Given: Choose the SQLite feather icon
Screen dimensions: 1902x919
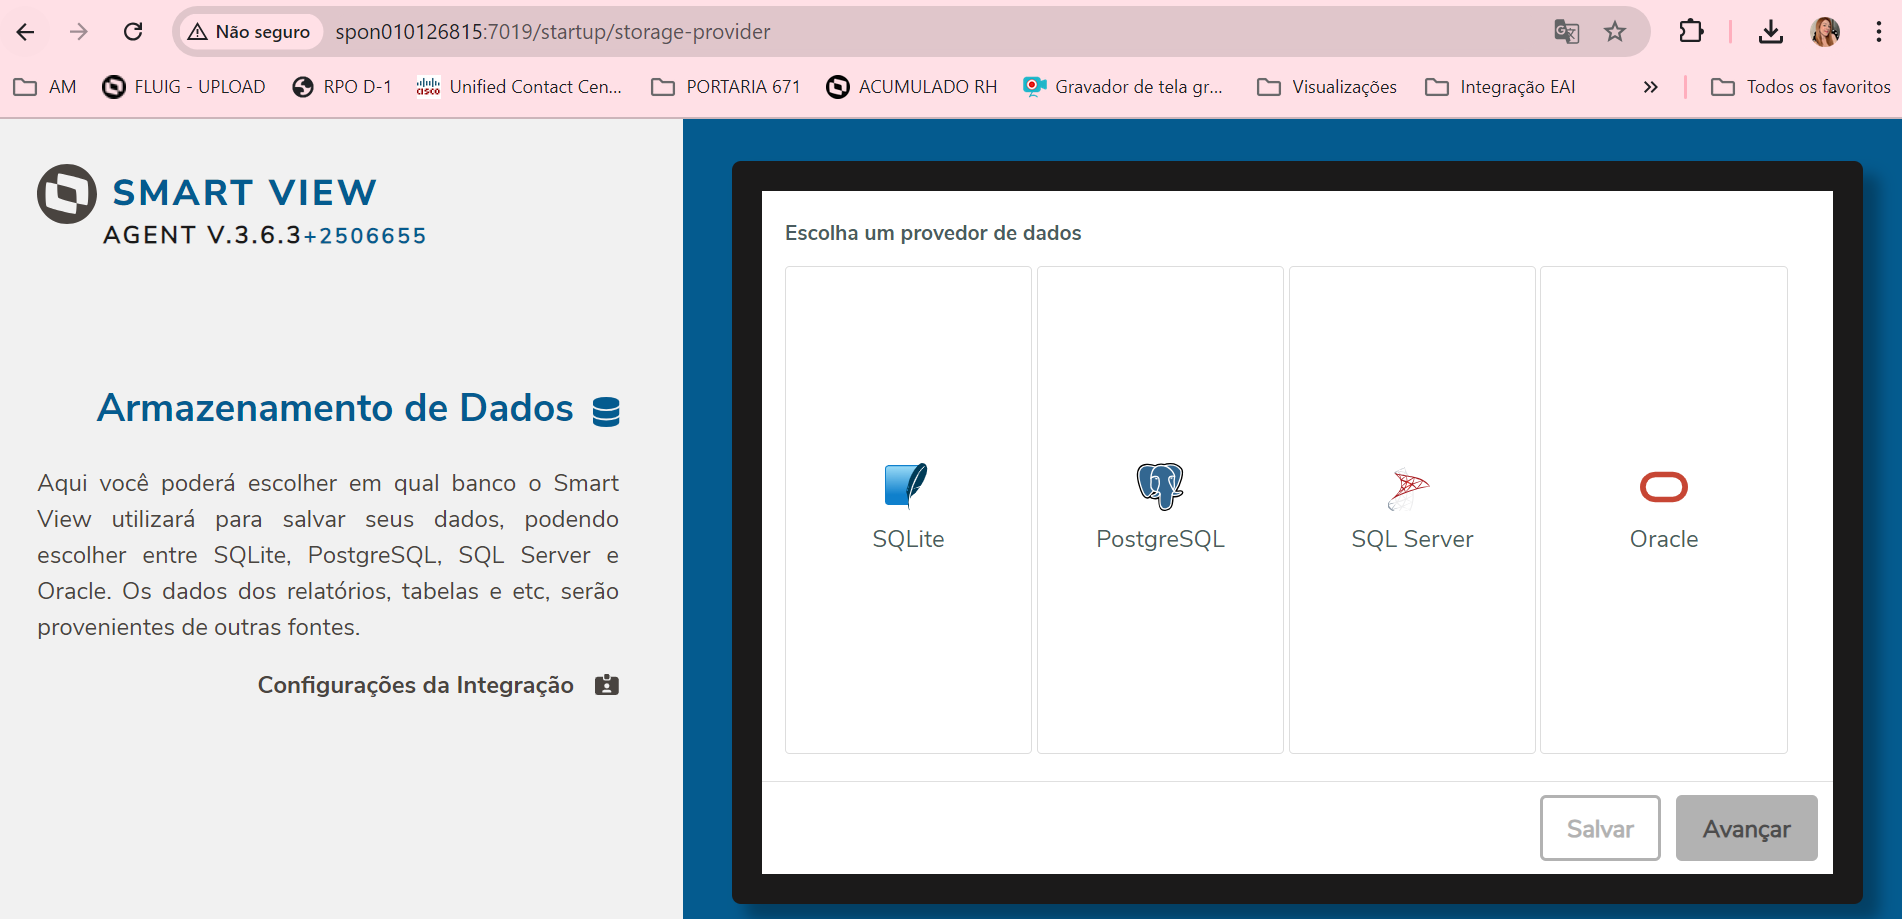Looking at the screenshot, I should click(906, 485).
